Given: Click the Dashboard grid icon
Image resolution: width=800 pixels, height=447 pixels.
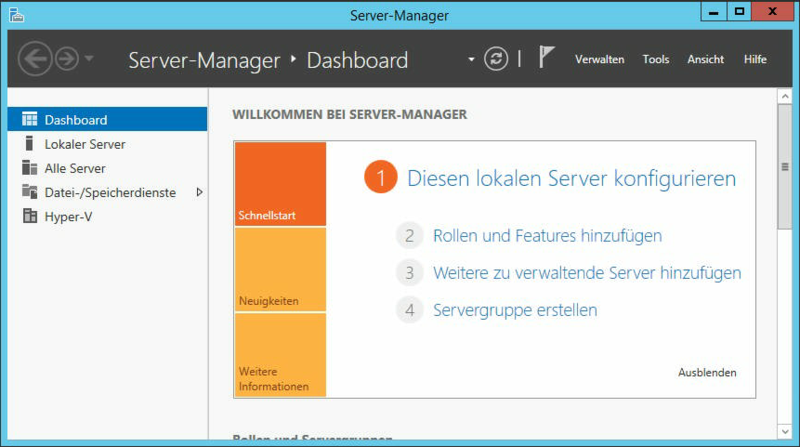Looking at the screenshot, I should click(30, 119).
